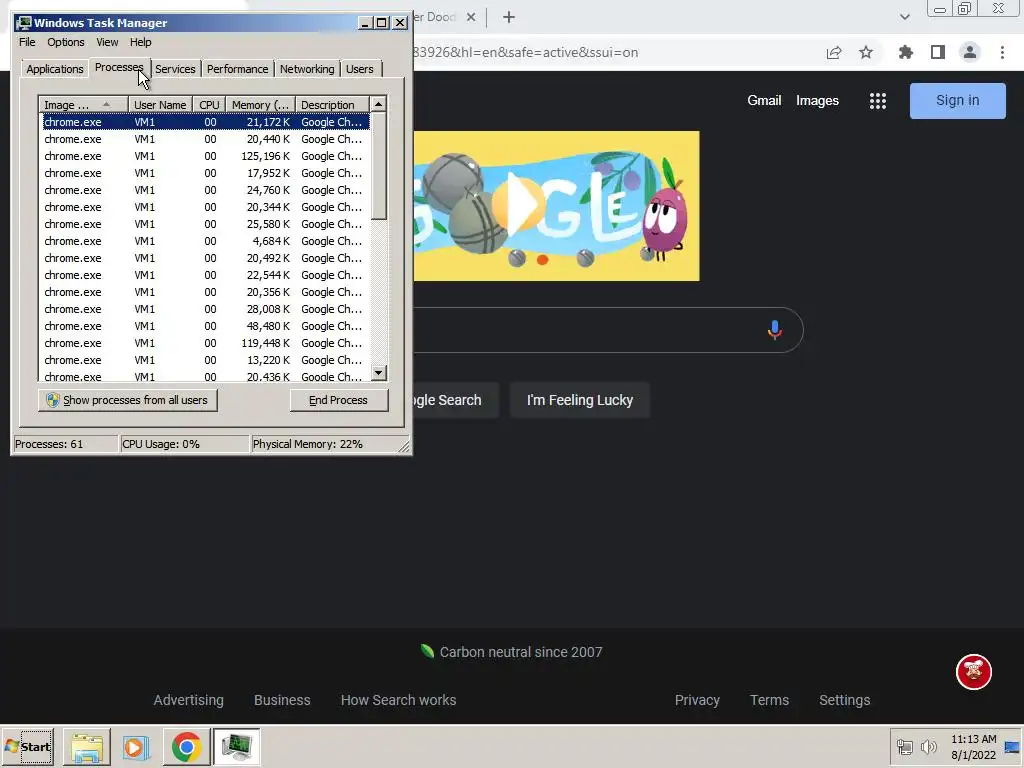1024x768 pixels.
Task: Click the Chrome address bar URL
Action: point(525,52)
